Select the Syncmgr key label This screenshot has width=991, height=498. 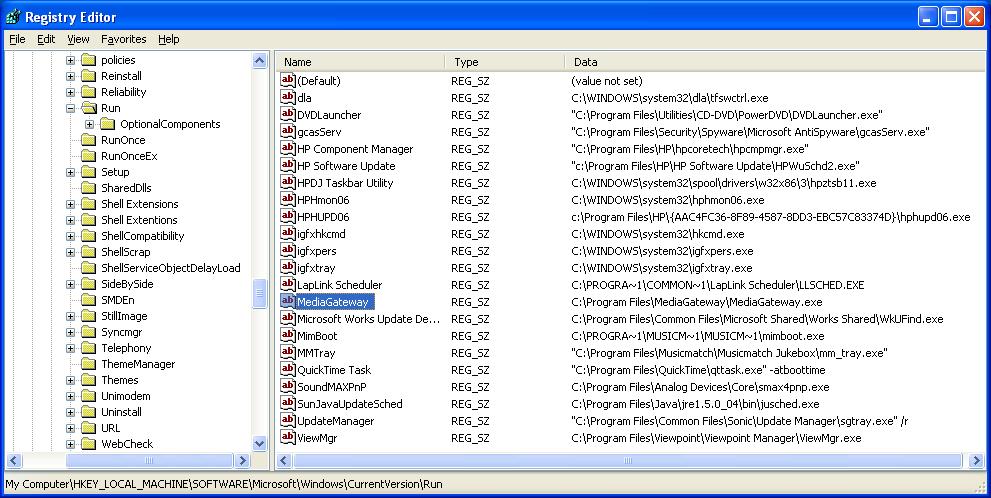point(121,332)
